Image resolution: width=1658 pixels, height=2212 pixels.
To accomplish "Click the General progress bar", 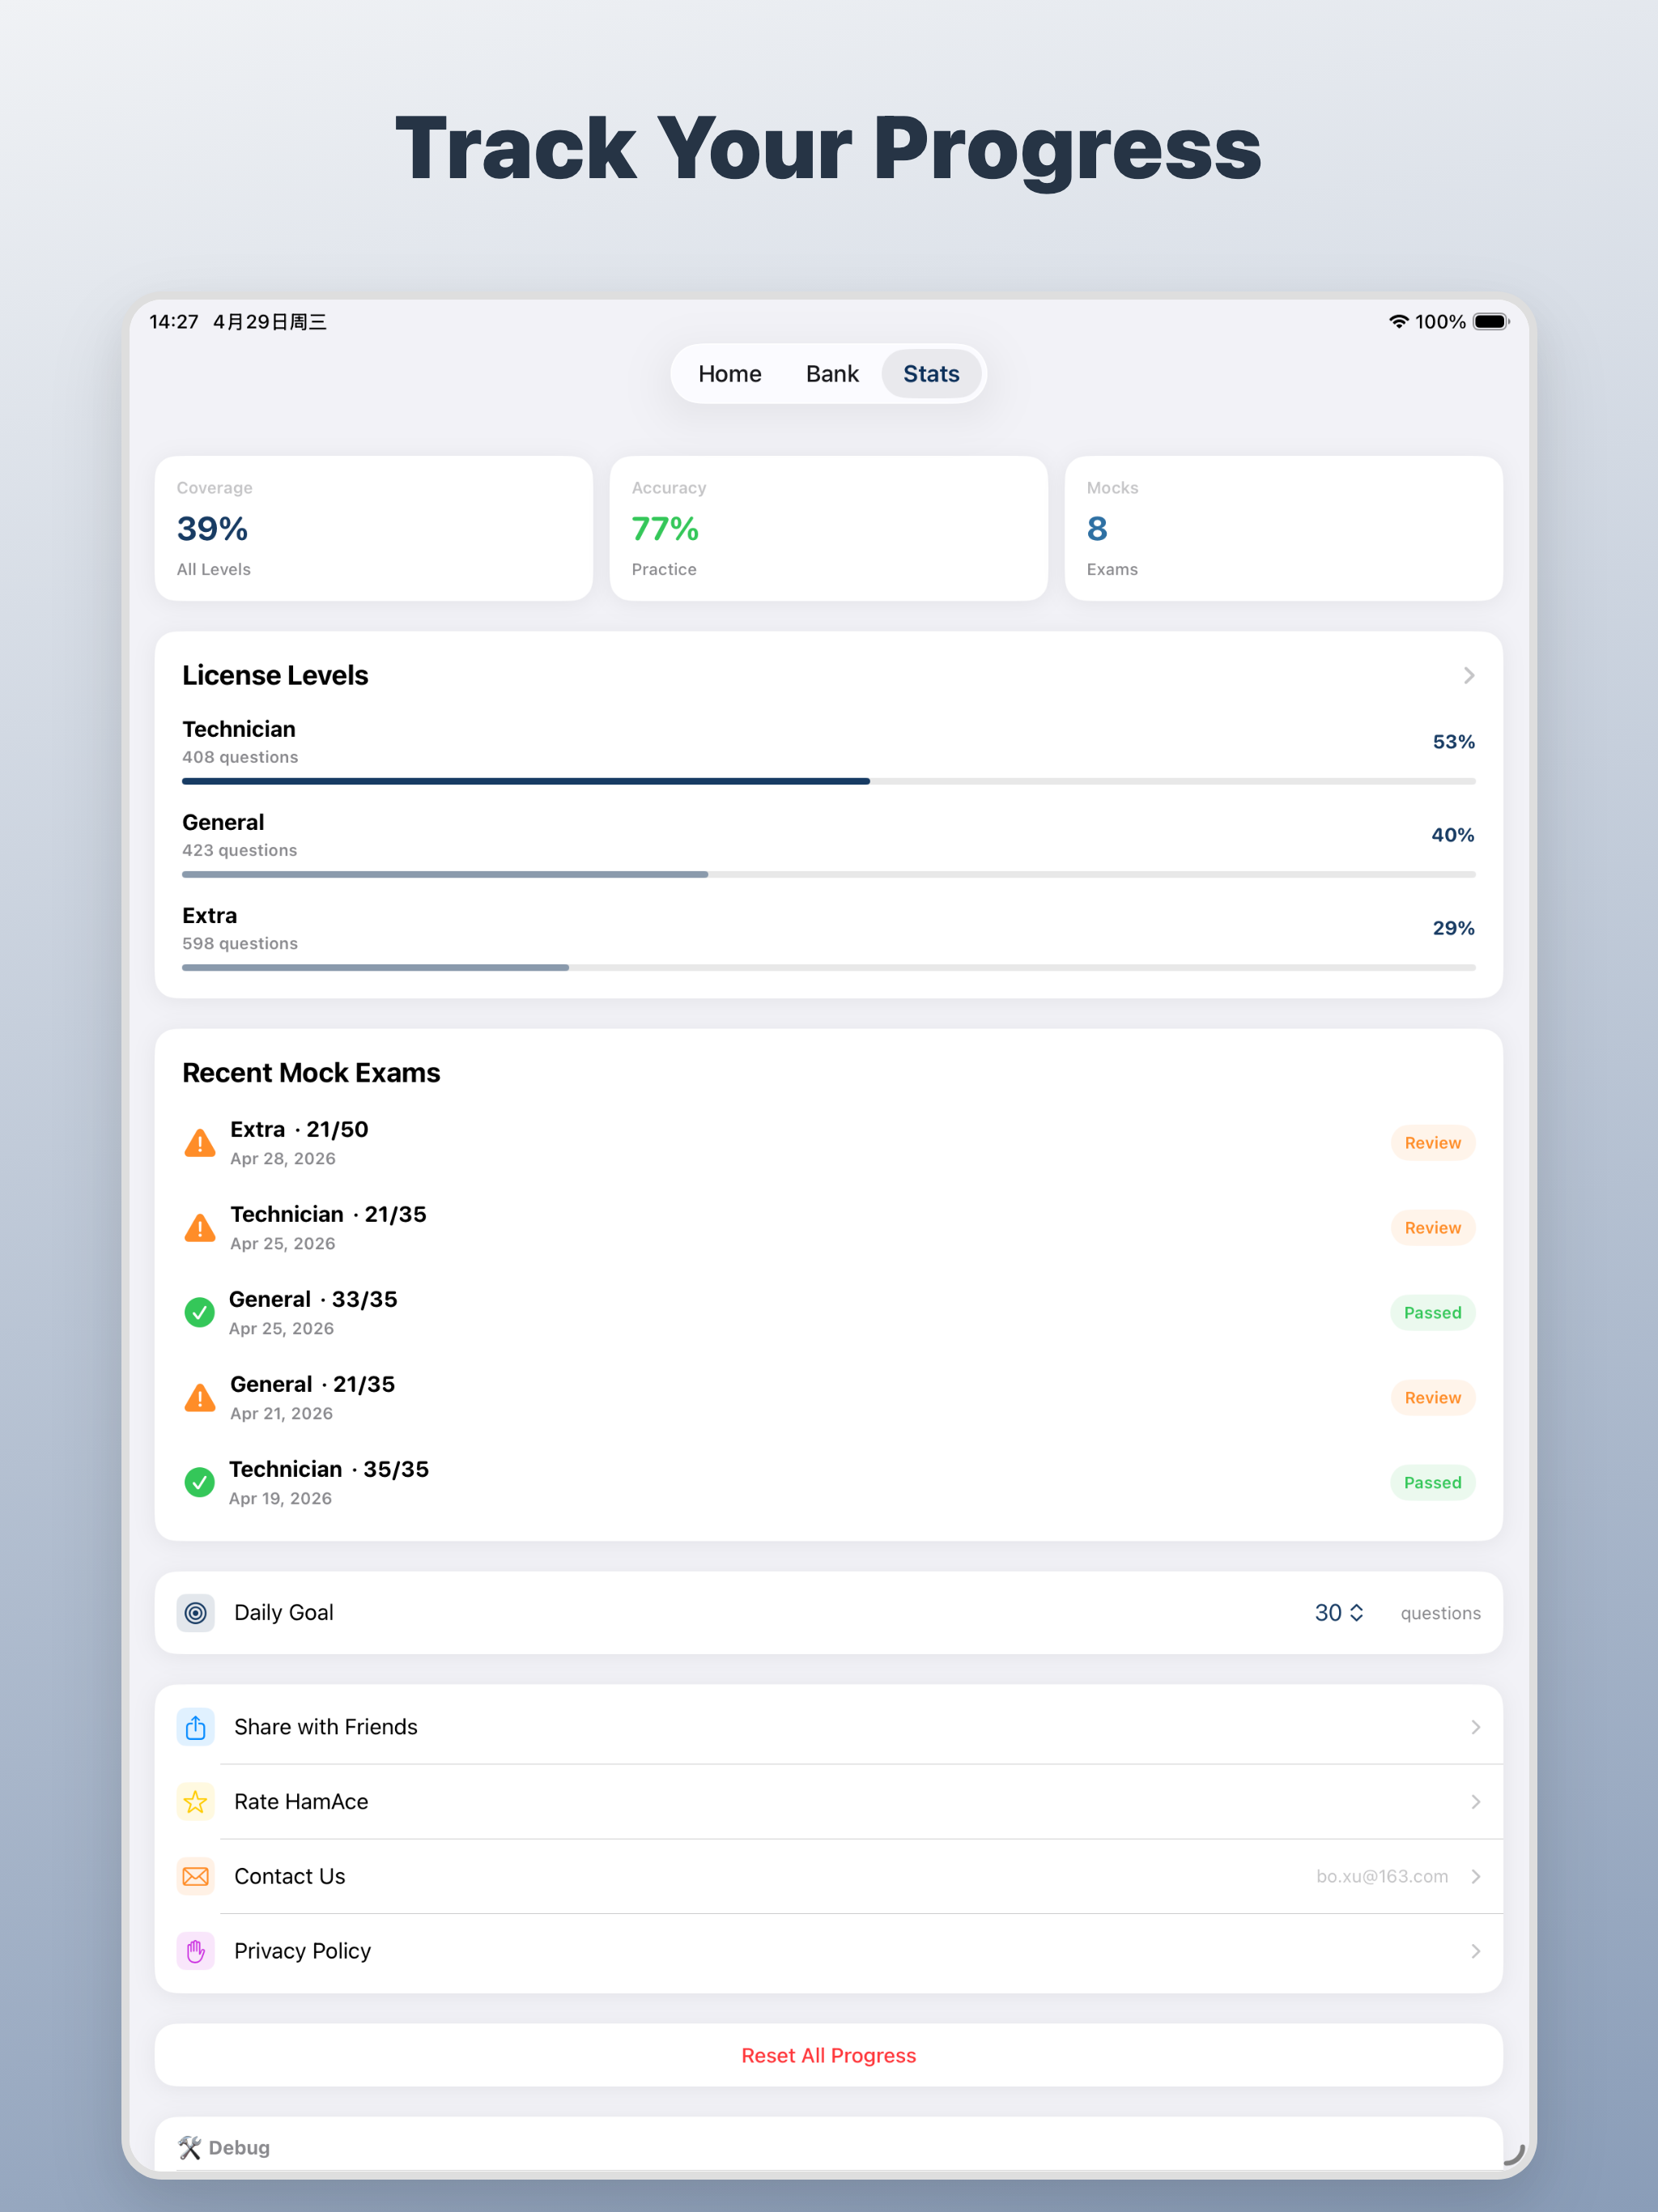I will [x=829, y=874].
